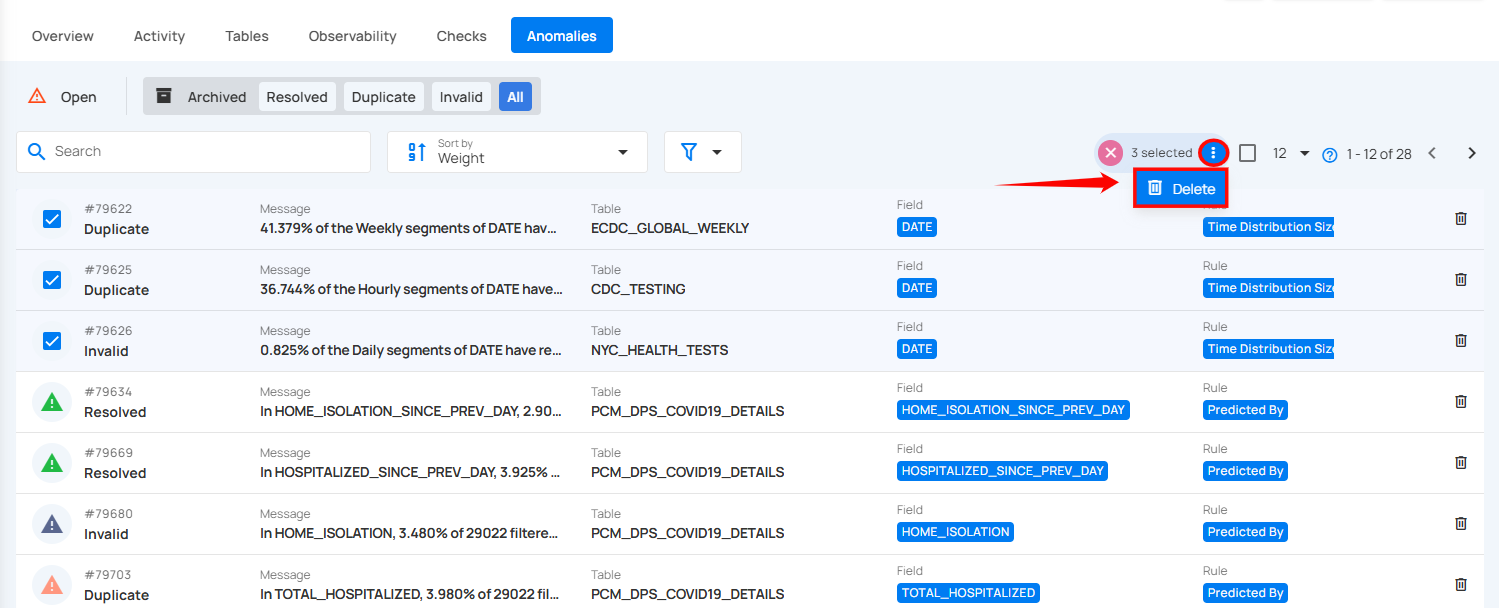Click the NYC_HEALTH_TESTS table name

click(x=659, y=350)
